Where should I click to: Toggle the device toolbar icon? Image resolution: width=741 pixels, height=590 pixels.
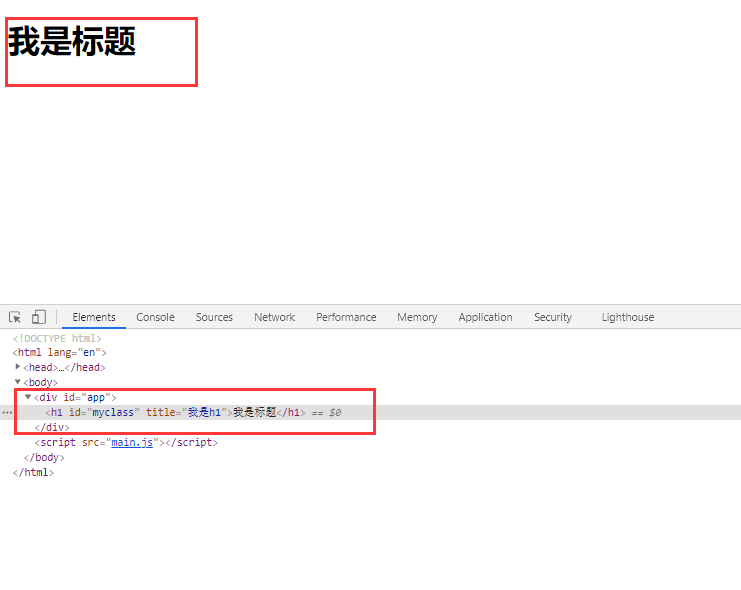[x=39, y=317]
